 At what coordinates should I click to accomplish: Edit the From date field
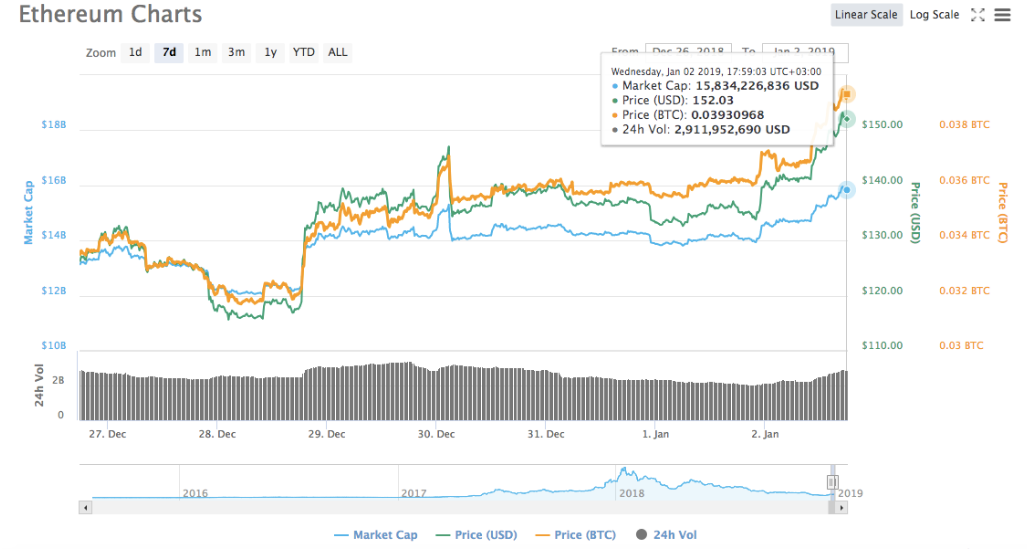tap(688, 52)
